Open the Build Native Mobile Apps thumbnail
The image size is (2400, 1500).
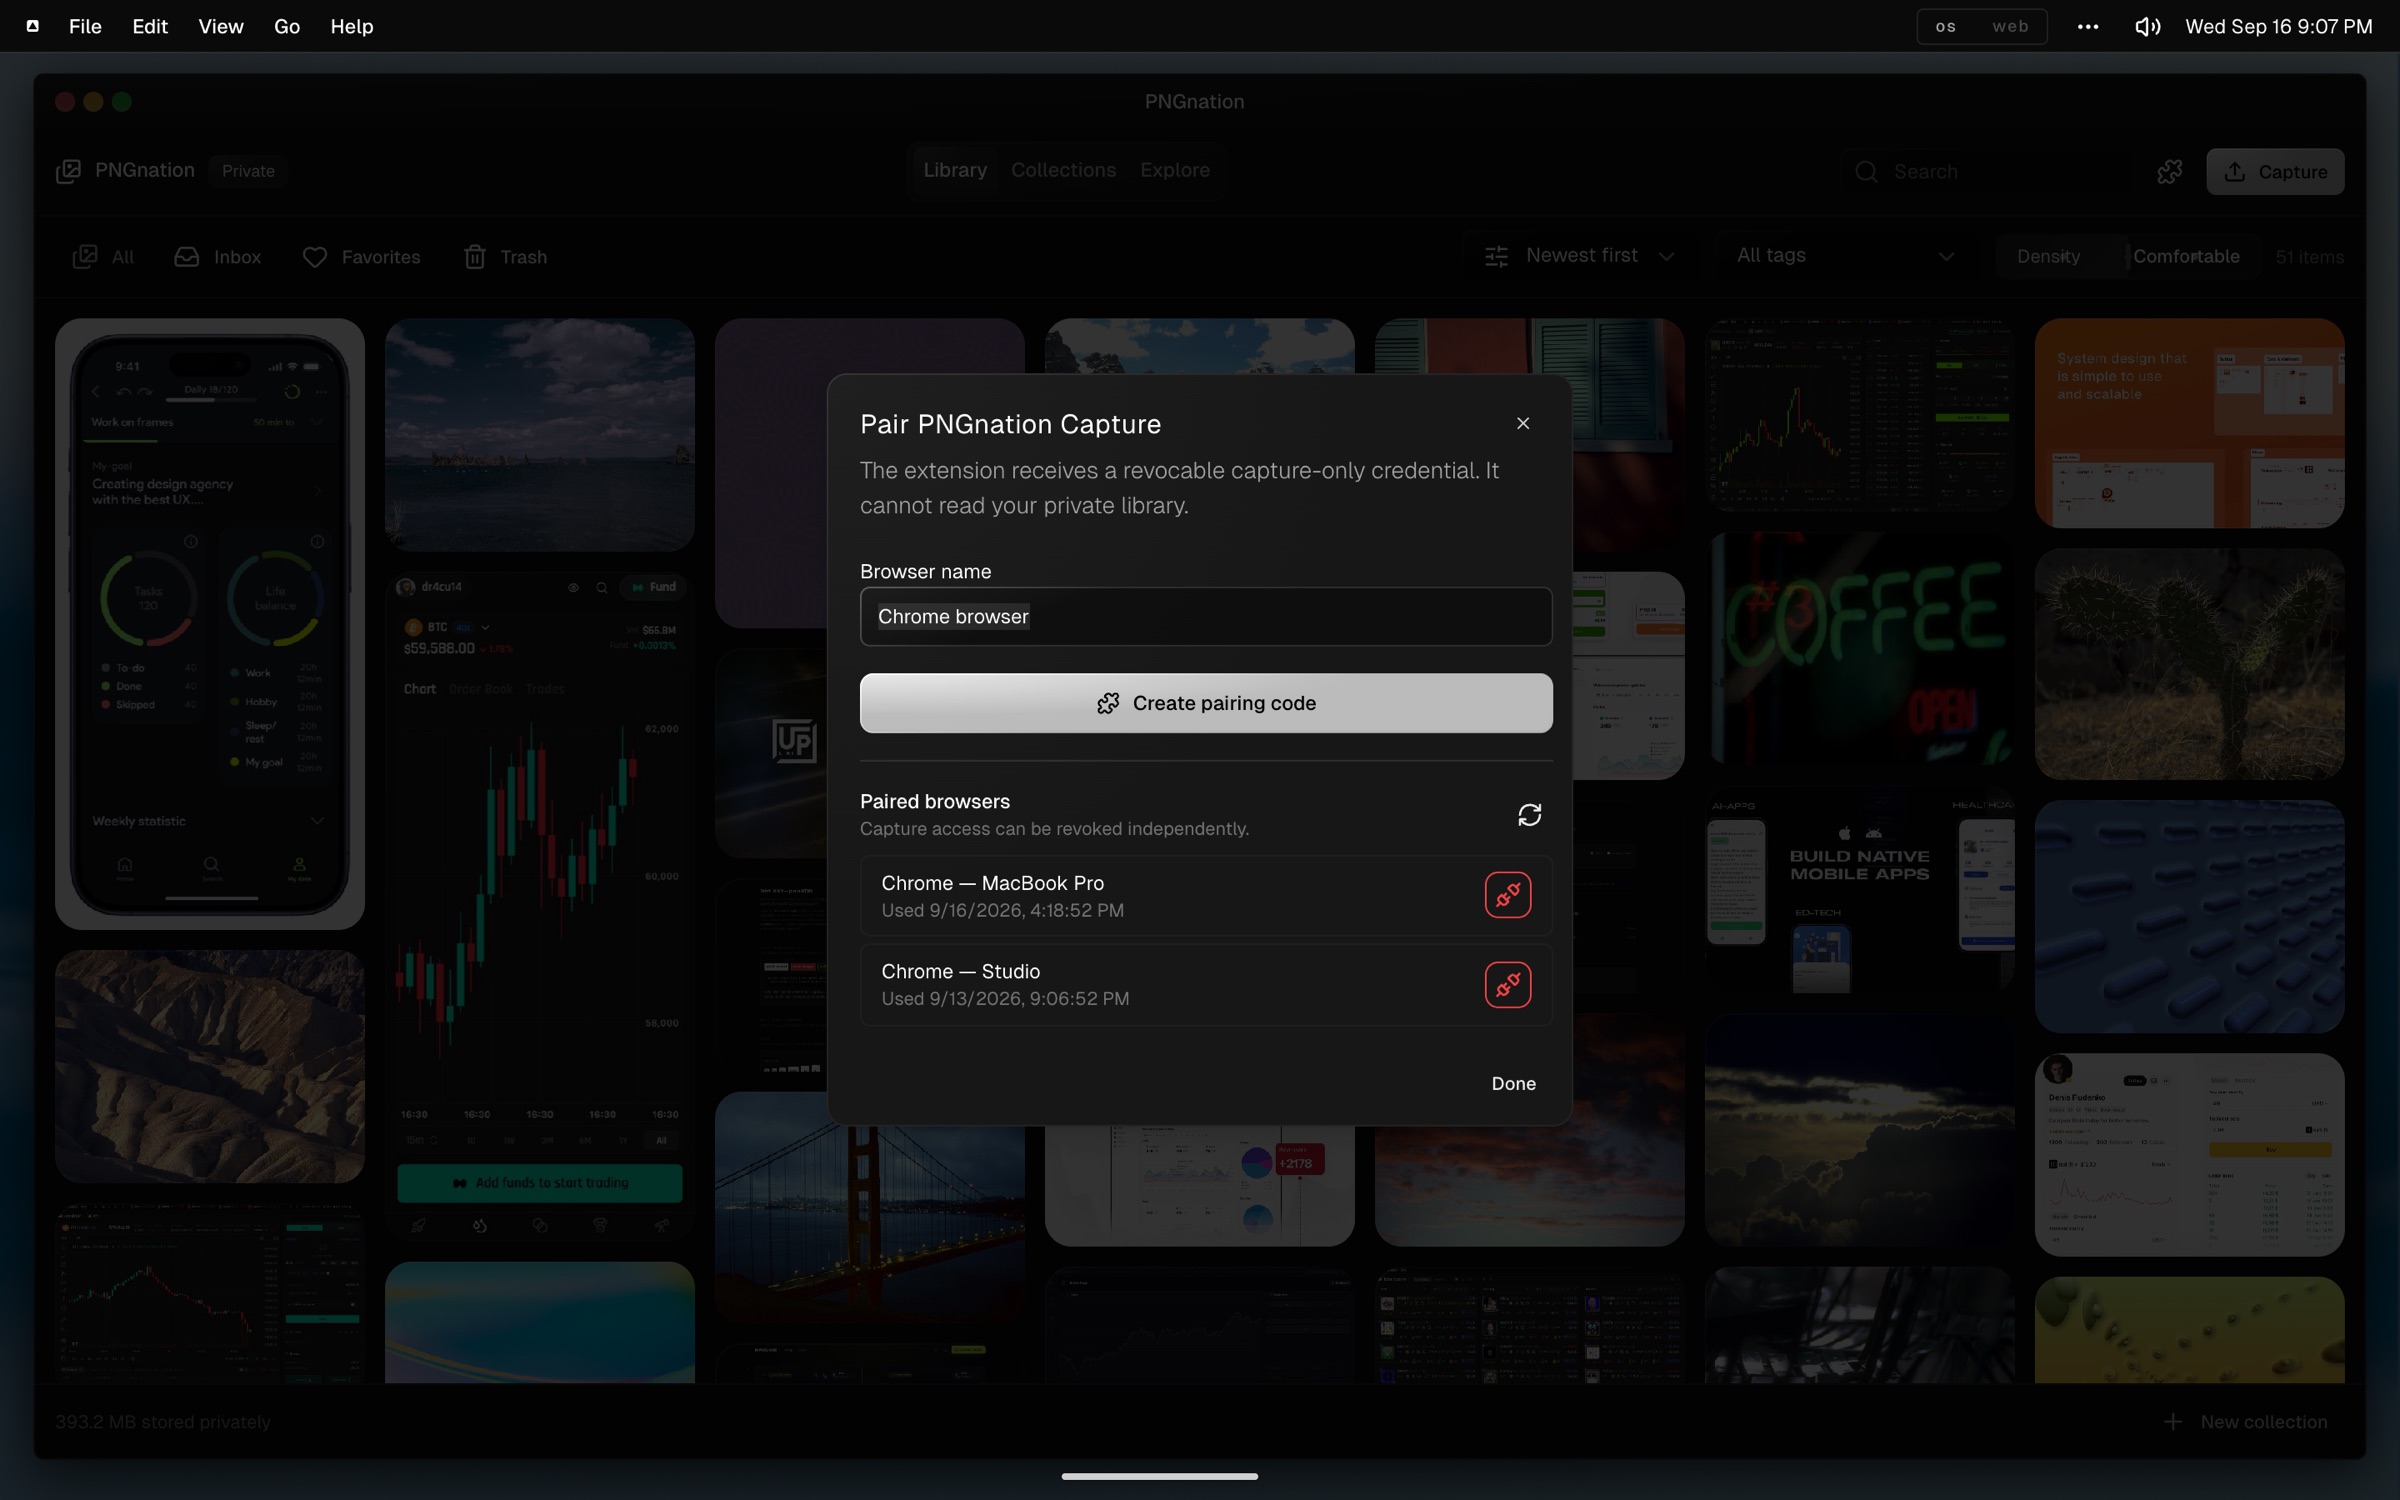point(1860,890)
